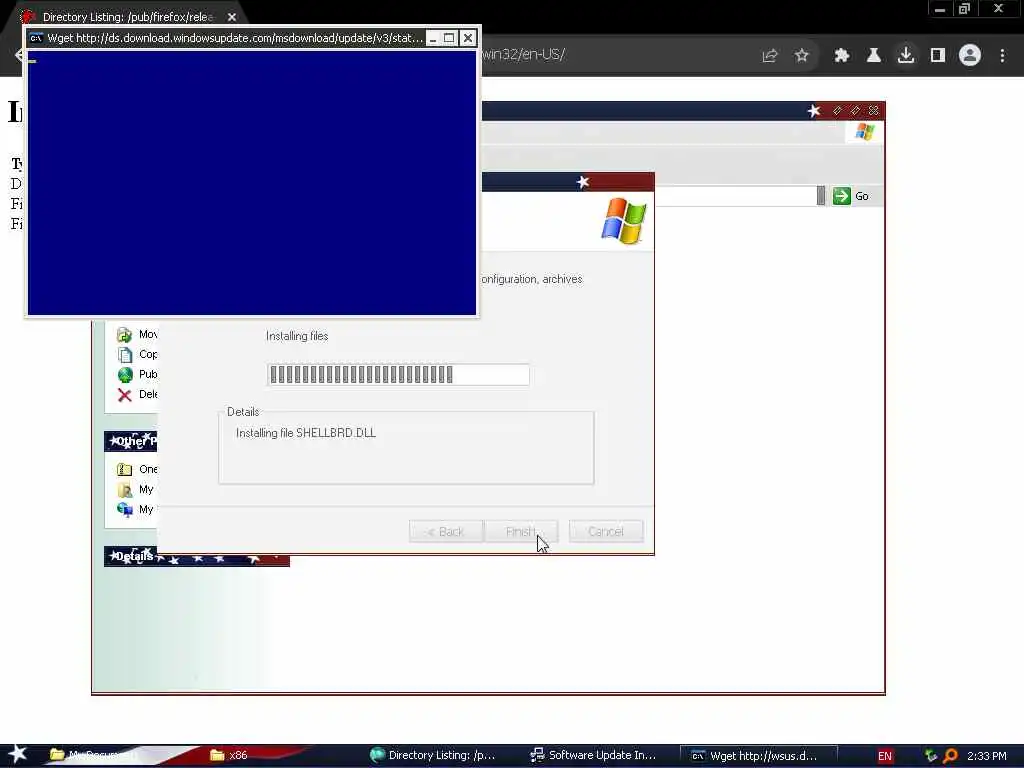This screenshot has height=768, width=1024.
Task: Click 'Installing file SHELLBRD.DLL' details text
Action: 306,433
